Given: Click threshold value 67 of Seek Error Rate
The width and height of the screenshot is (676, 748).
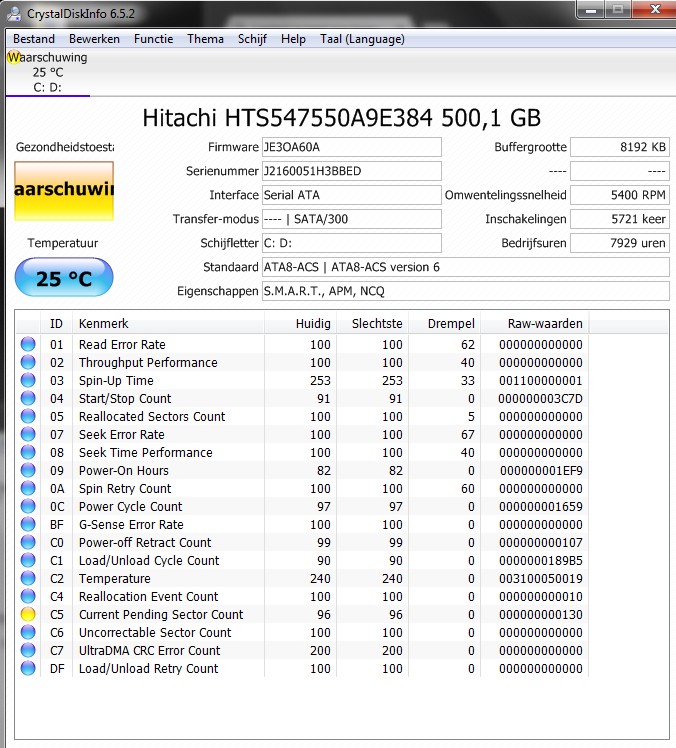Looking at the screenshot, I should (x=468, y=435).
